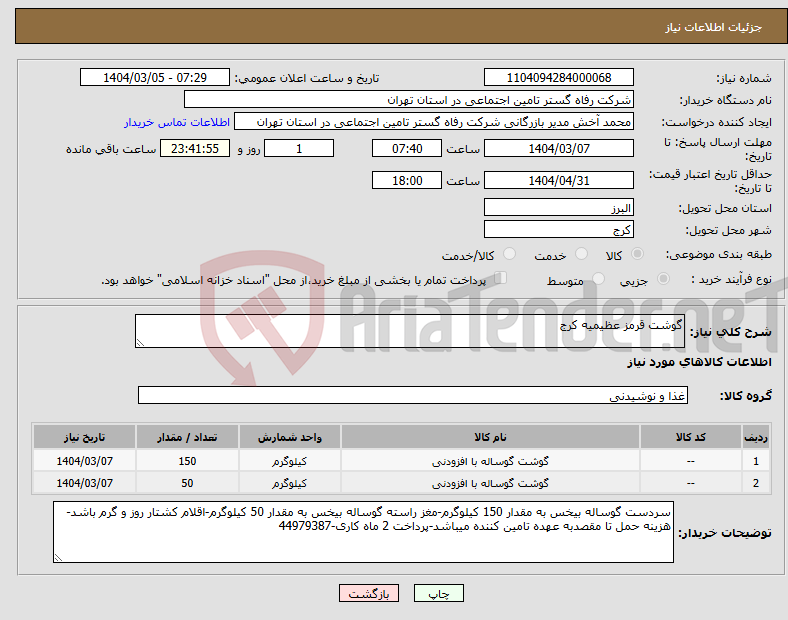Click the buyer notes textarea
The height and width of the screenshot is (620, 788).
(363, 532)
